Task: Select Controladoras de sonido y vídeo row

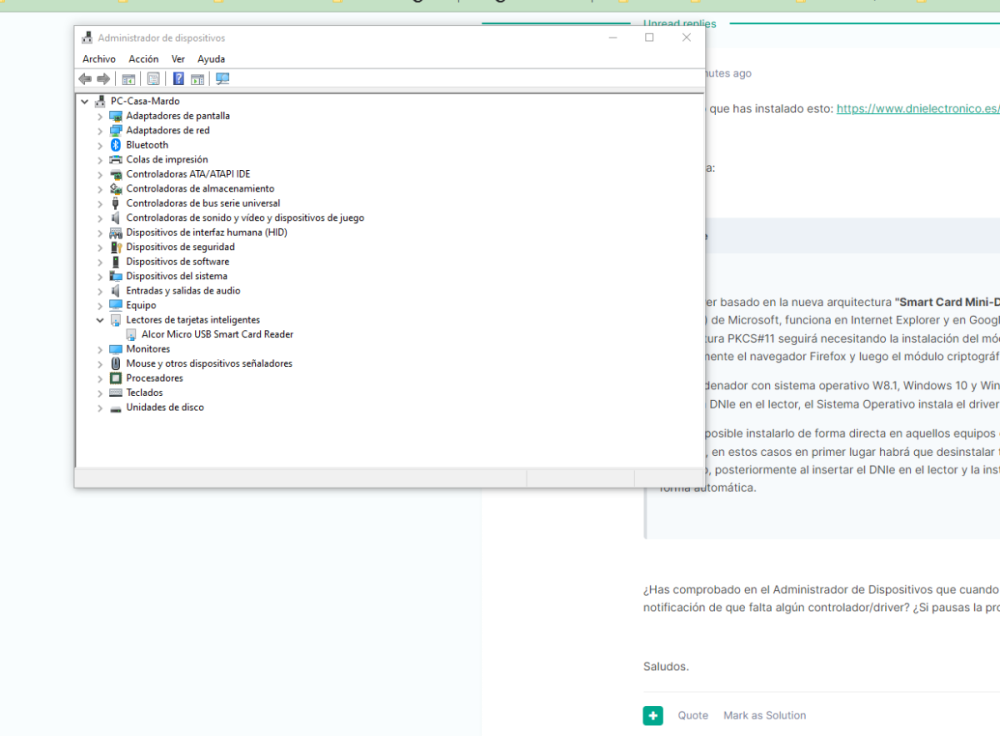Action: [245, 218]
